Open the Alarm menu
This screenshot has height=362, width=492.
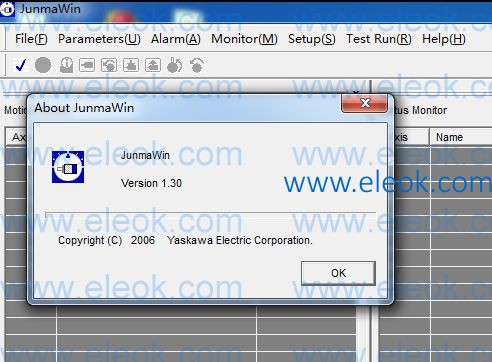176,39
